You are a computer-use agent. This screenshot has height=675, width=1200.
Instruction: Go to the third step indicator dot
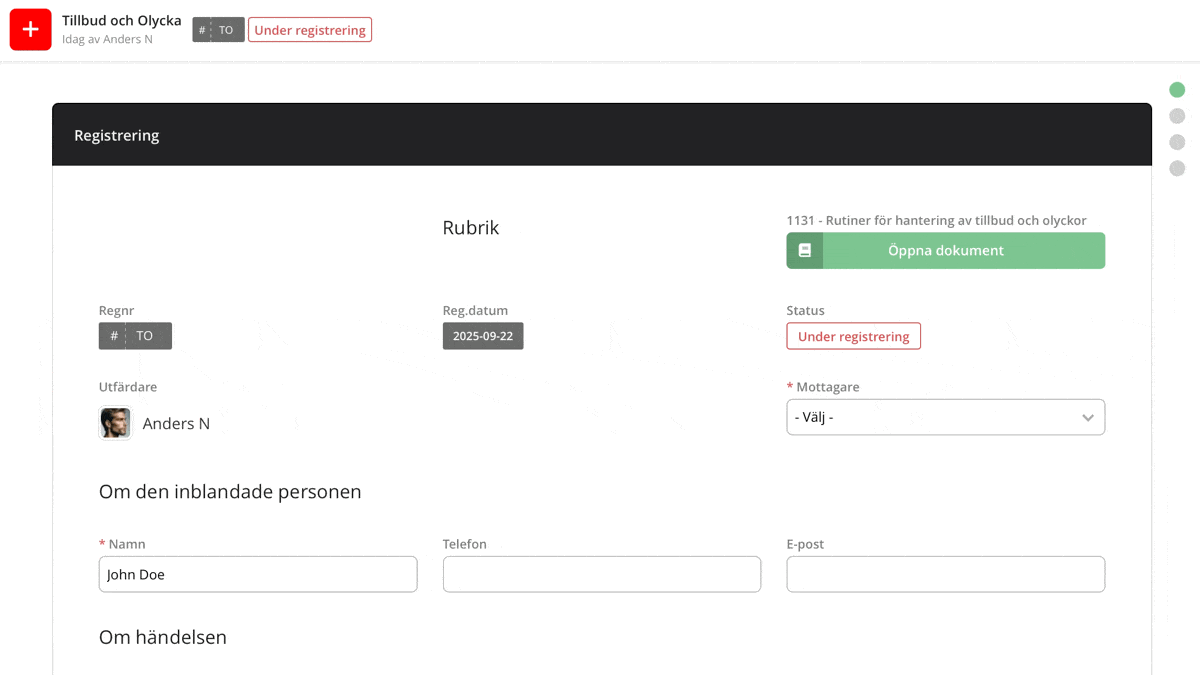(x=1177, y=142)
